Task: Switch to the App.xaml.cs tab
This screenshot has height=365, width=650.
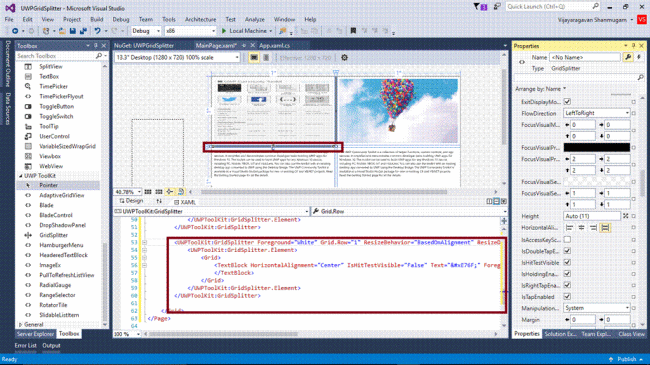Action: [274, 46]
